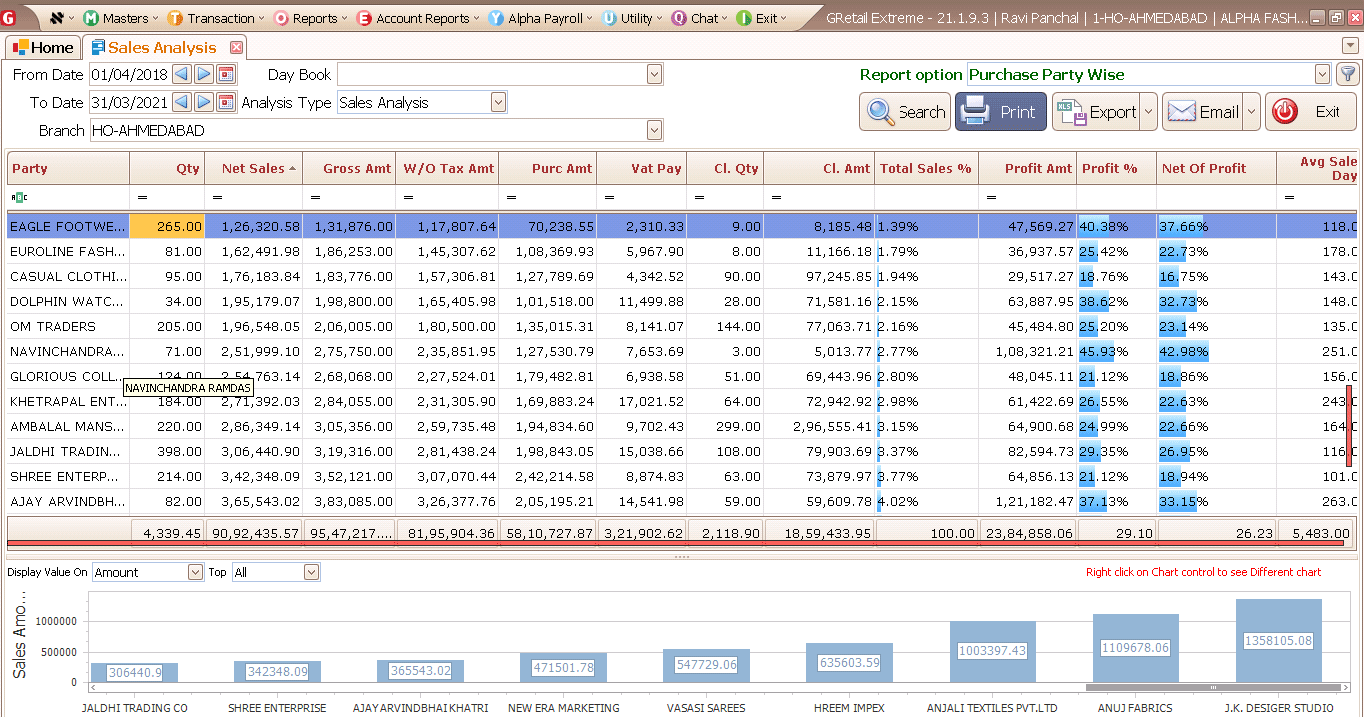1364x717 pixels.
Task: Click the red Exit button
Action: [x=1310, y=112]
